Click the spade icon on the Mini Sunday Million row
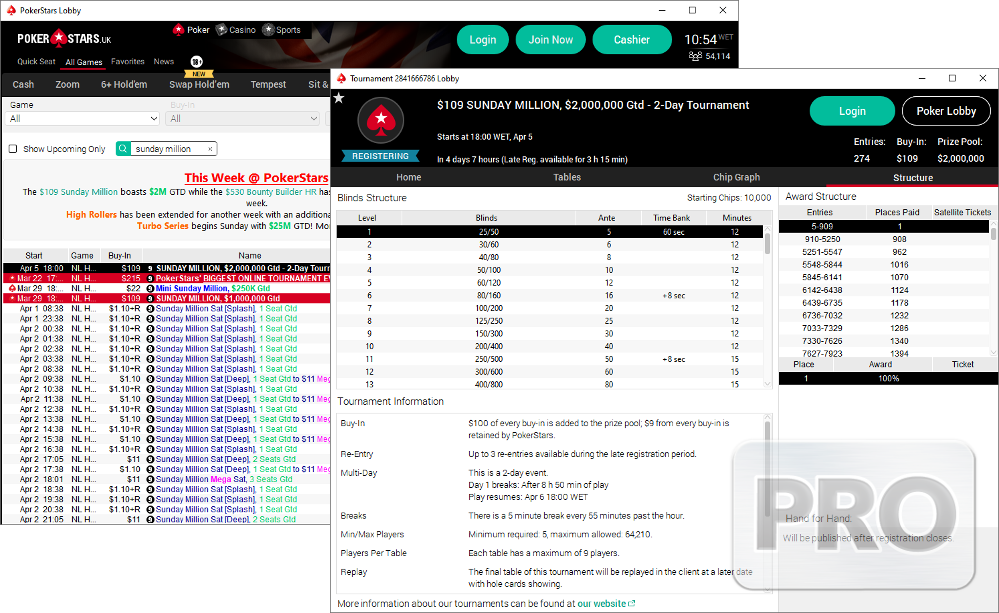This screenshot has width=999, height=613. pyautogui.click(x=150, y=289)
